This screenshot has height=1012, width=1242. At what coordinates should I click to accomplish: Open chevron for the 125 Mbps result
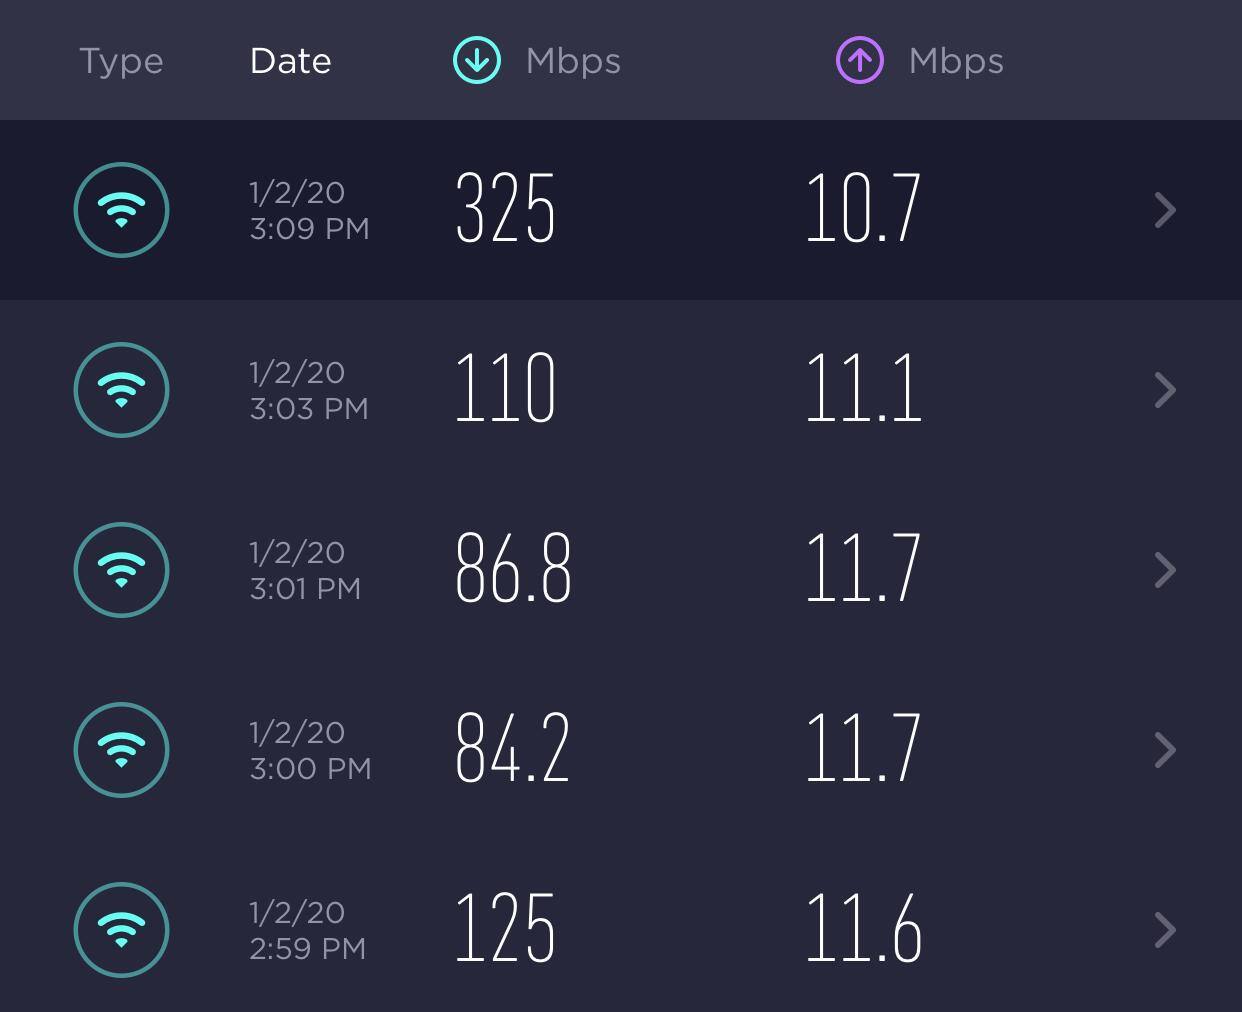(x=1165, y=930)
